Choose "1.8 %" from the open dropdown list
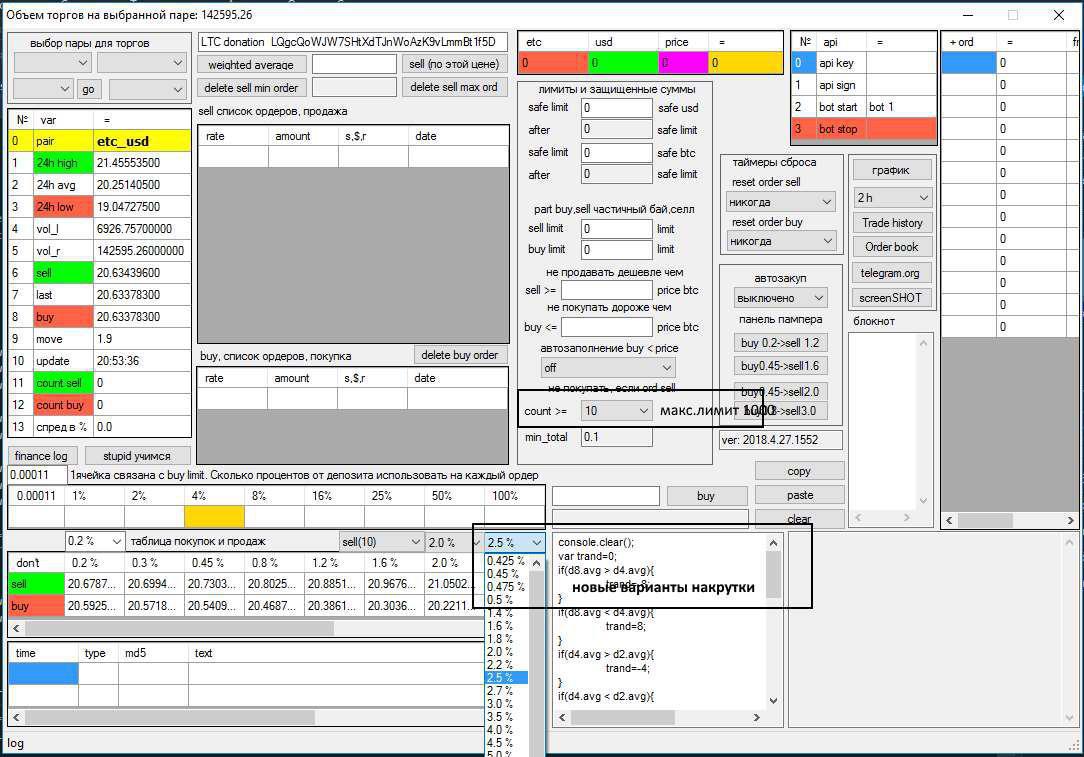 [501, 639]
